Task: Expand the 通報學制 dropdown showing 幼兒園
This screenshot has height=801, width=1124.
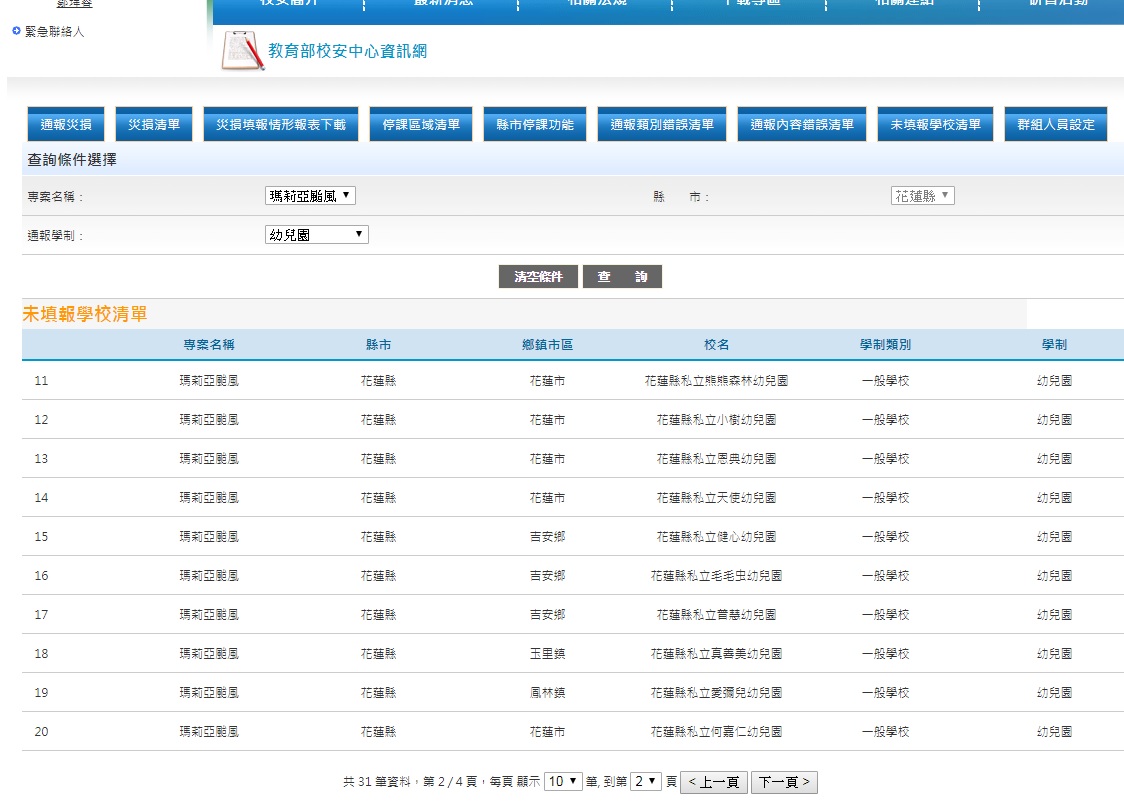Action: [317, 235]
